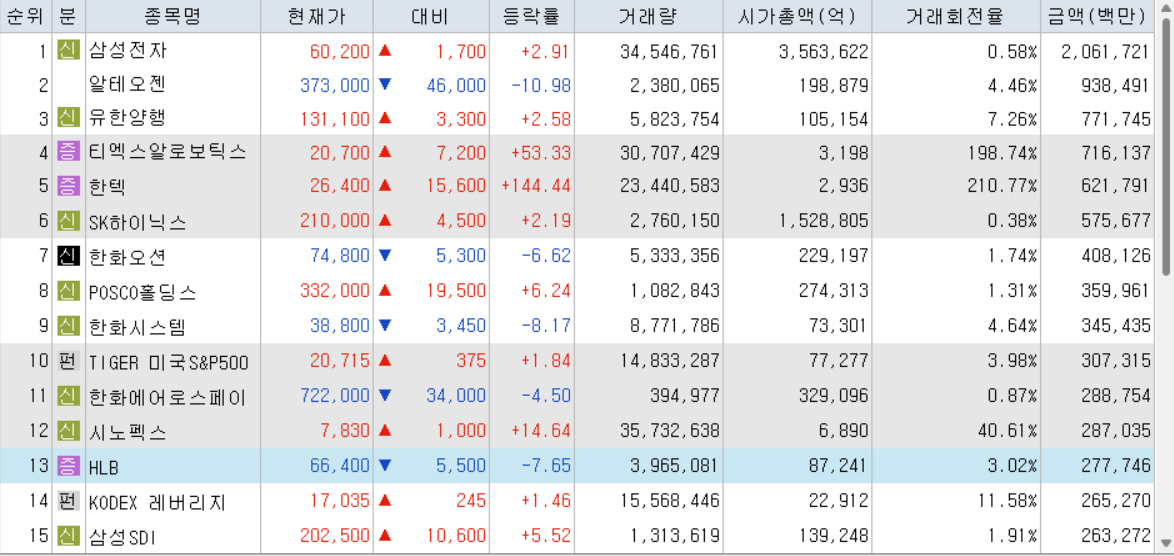Sort by the 등락률 column header
Screen dimensions: 1174x556
532,16
